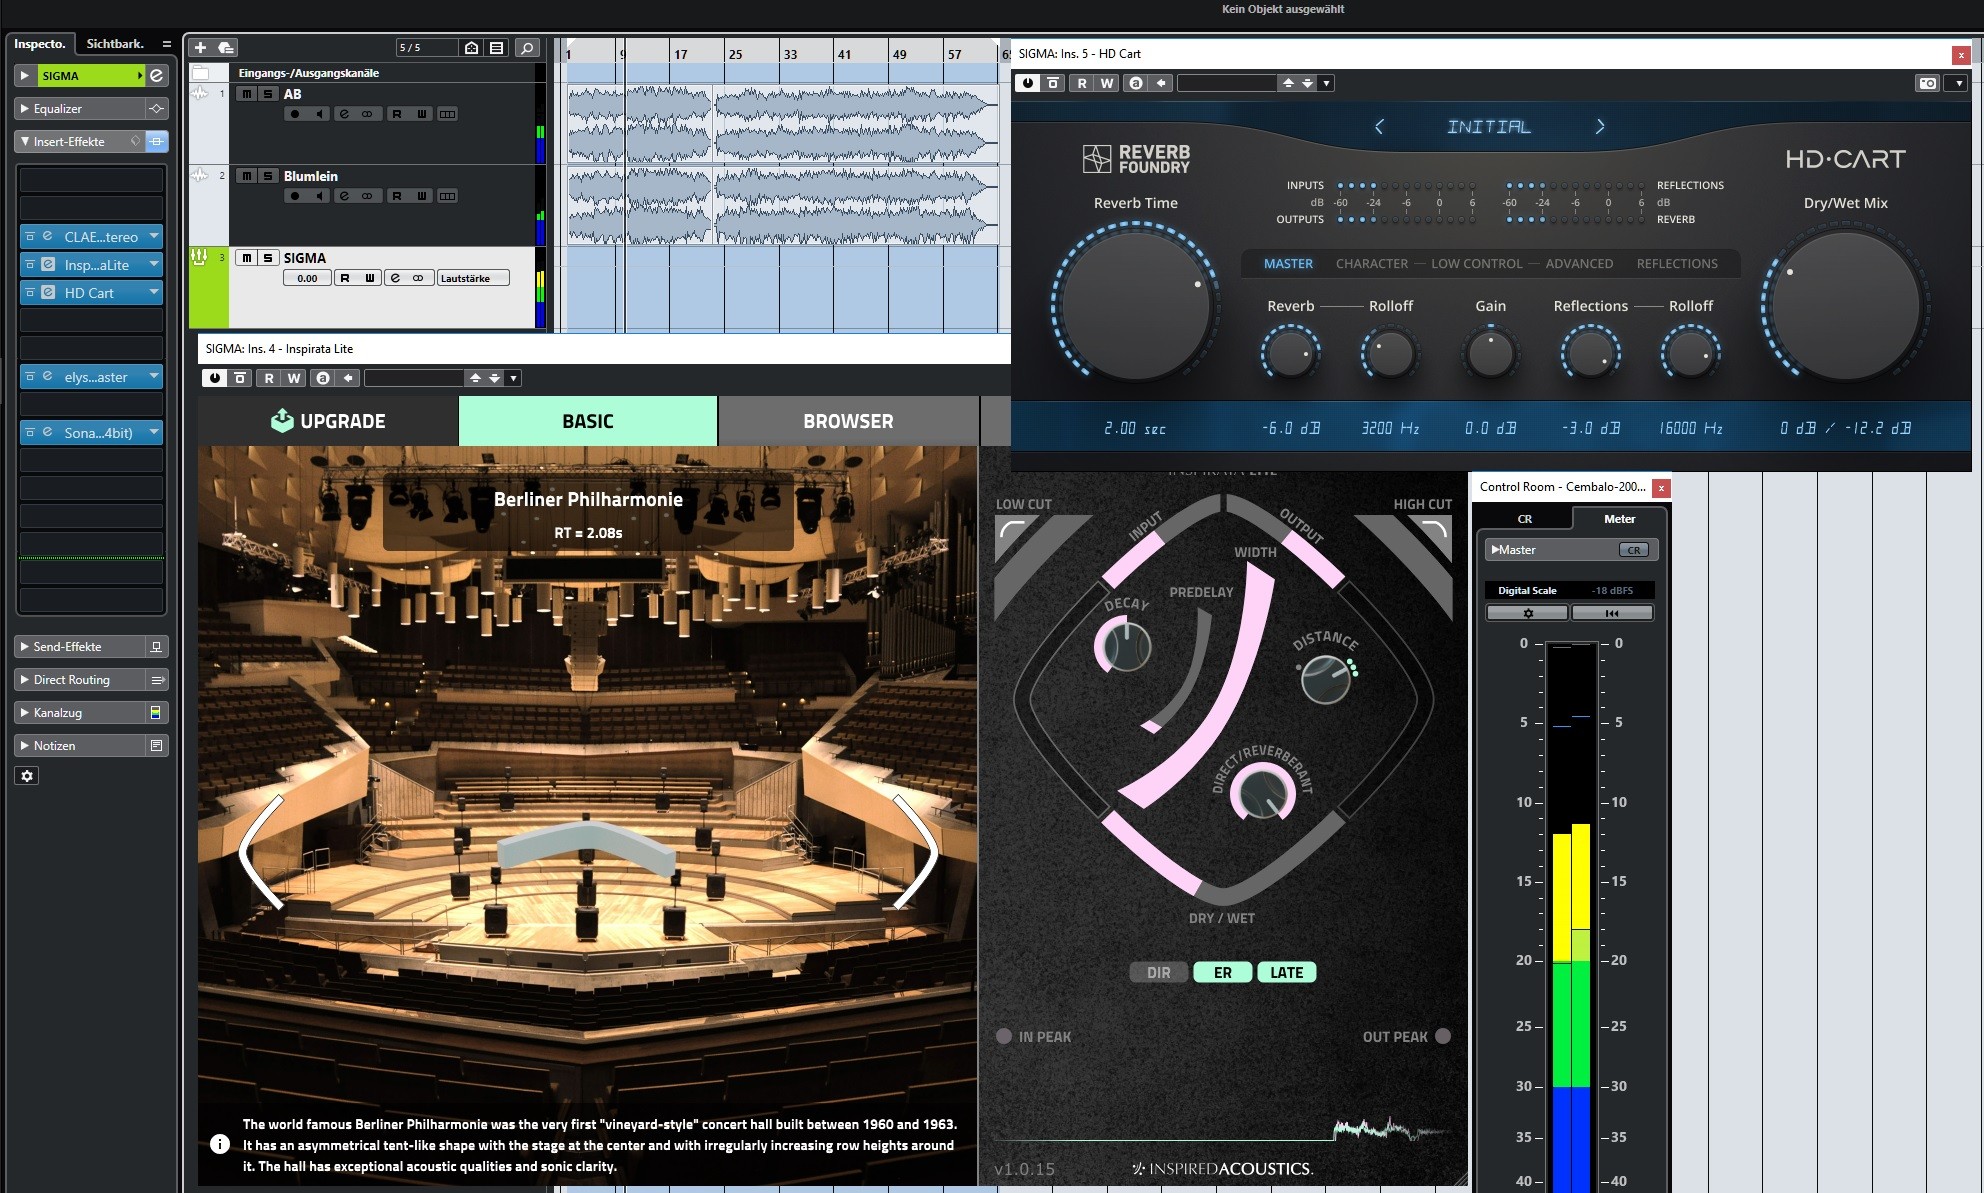Image resolution: width=1984 pixels, height=1193 pixels.
Task: Open the CHARACTER tab in HD Cart
Action: (x=1371, y=264)
